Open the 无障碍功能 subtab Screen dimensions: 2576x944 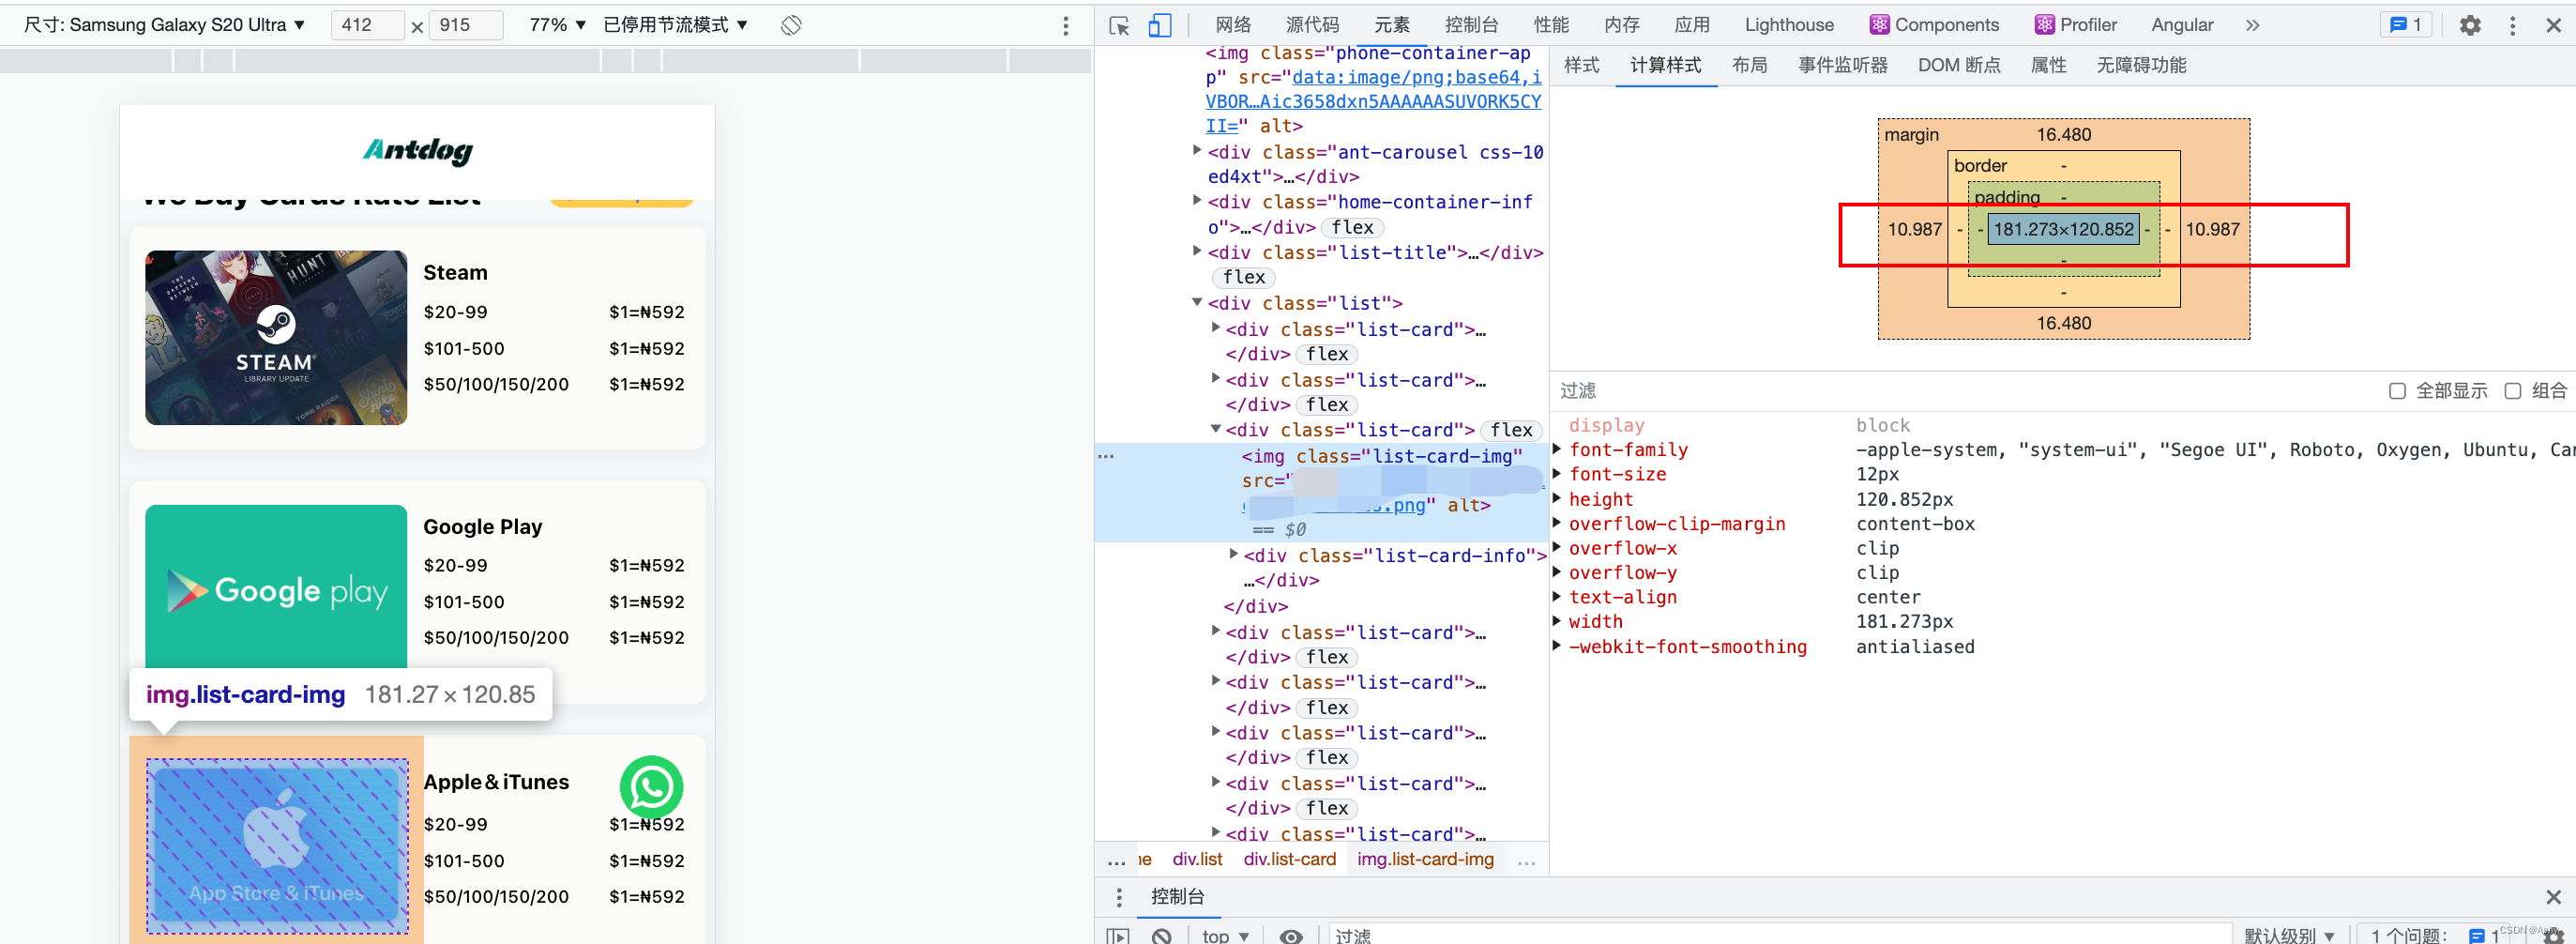point(2140,66)
